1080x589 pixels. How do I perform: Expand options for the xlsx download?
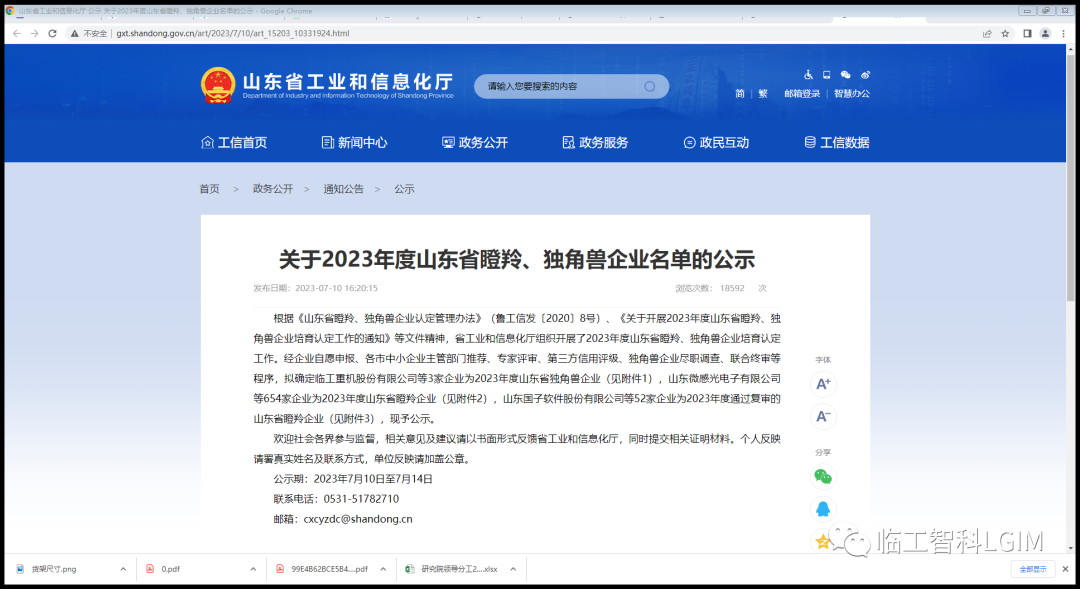tap(513, 569)
